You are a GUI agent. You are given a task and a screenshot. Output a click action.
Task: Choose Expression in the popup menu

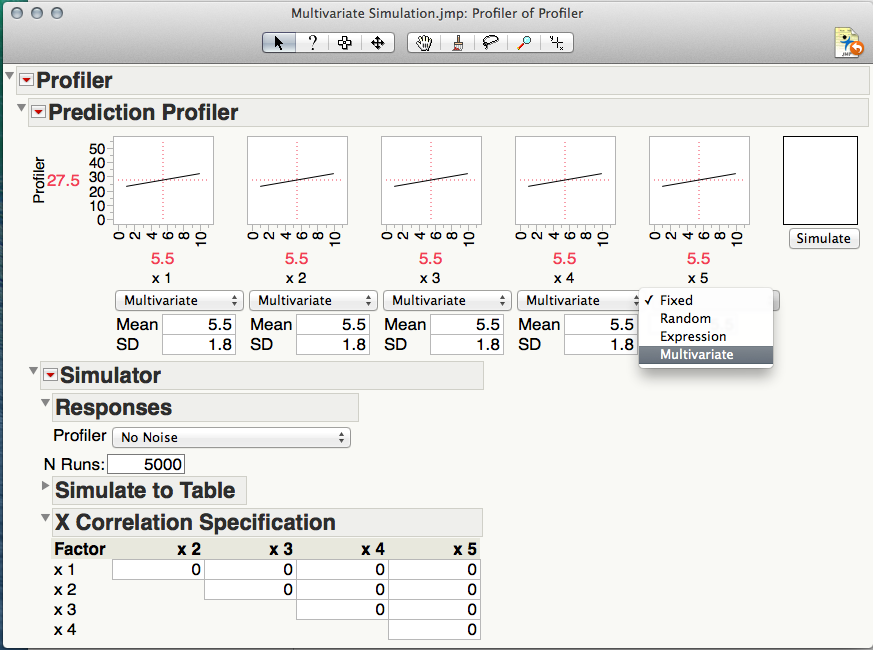click(692, 336)
